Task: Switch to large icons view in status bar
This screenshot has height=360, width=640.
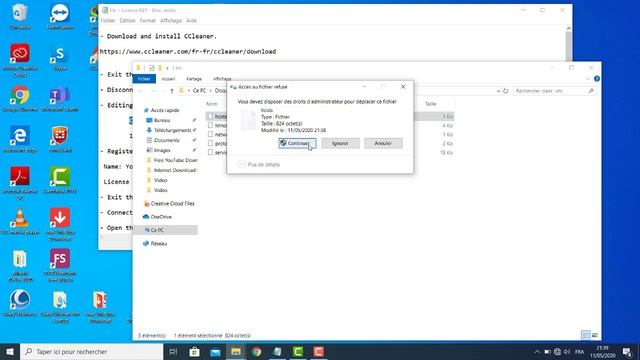Action: tap(595, 336)
